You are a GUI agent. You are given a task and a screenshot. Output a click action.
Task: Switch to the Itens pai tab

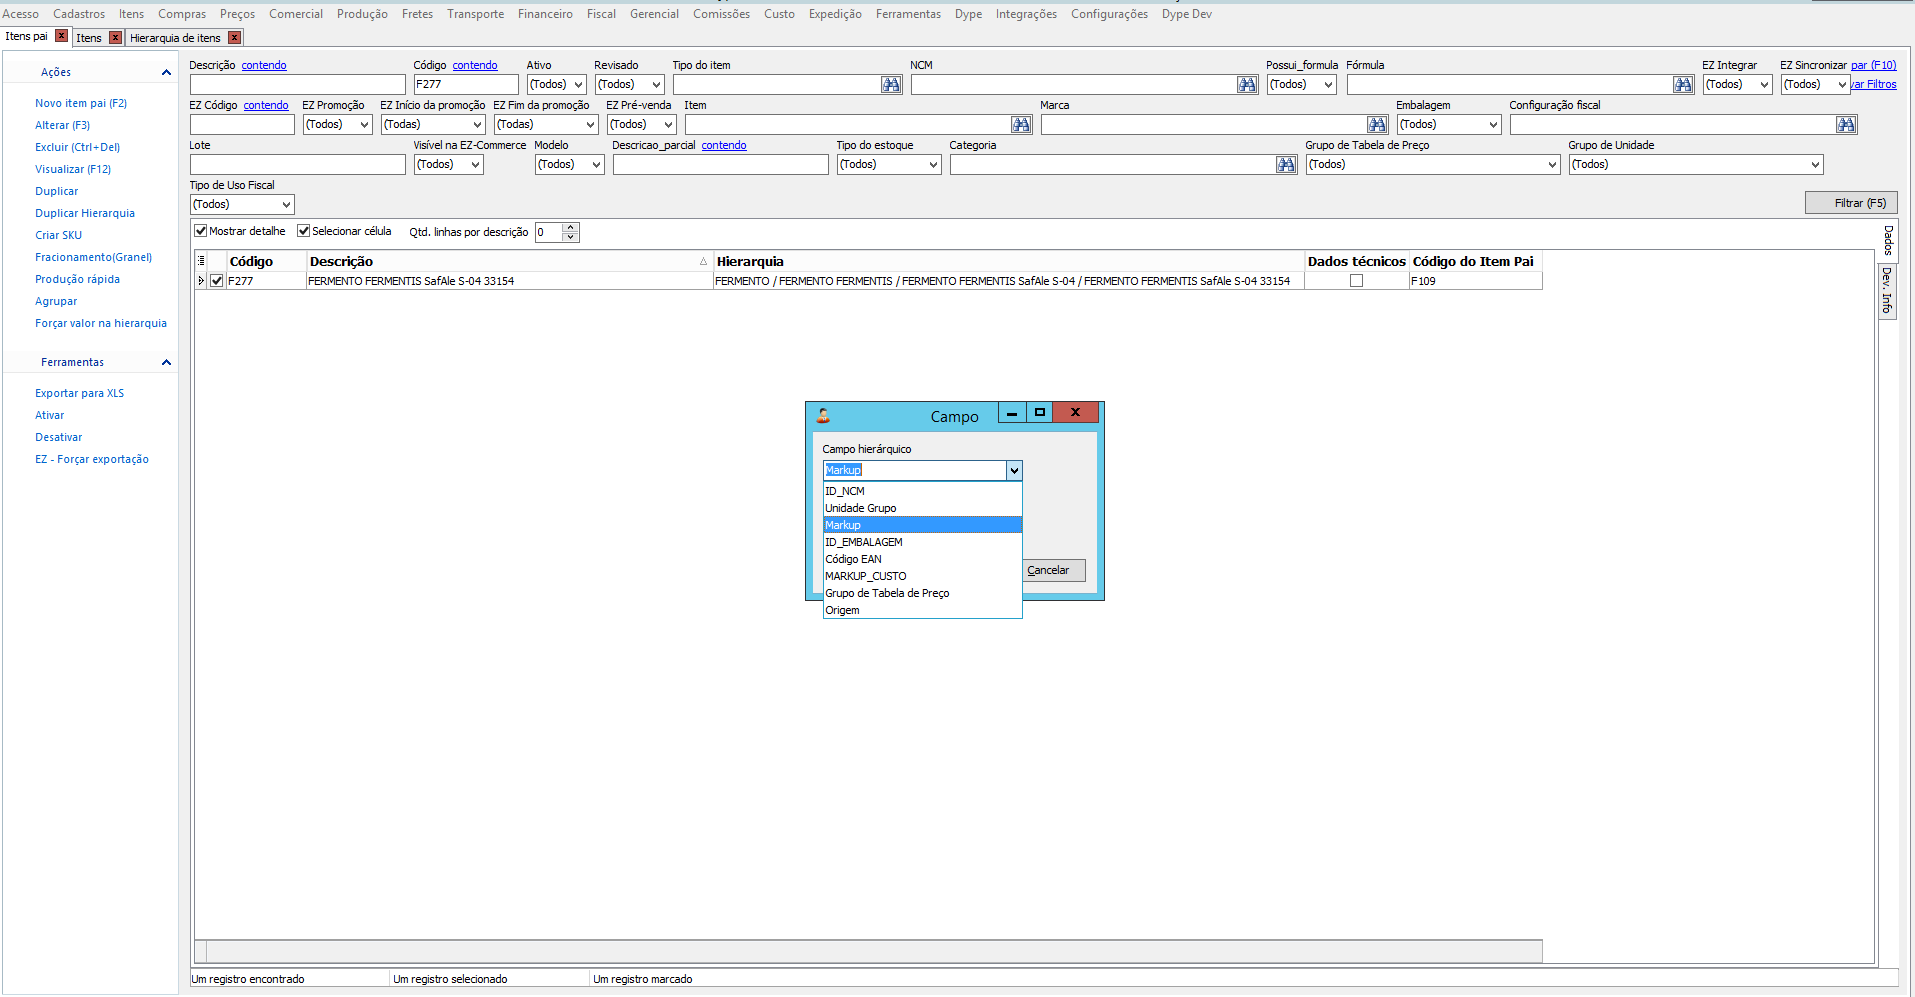[27, 36]
